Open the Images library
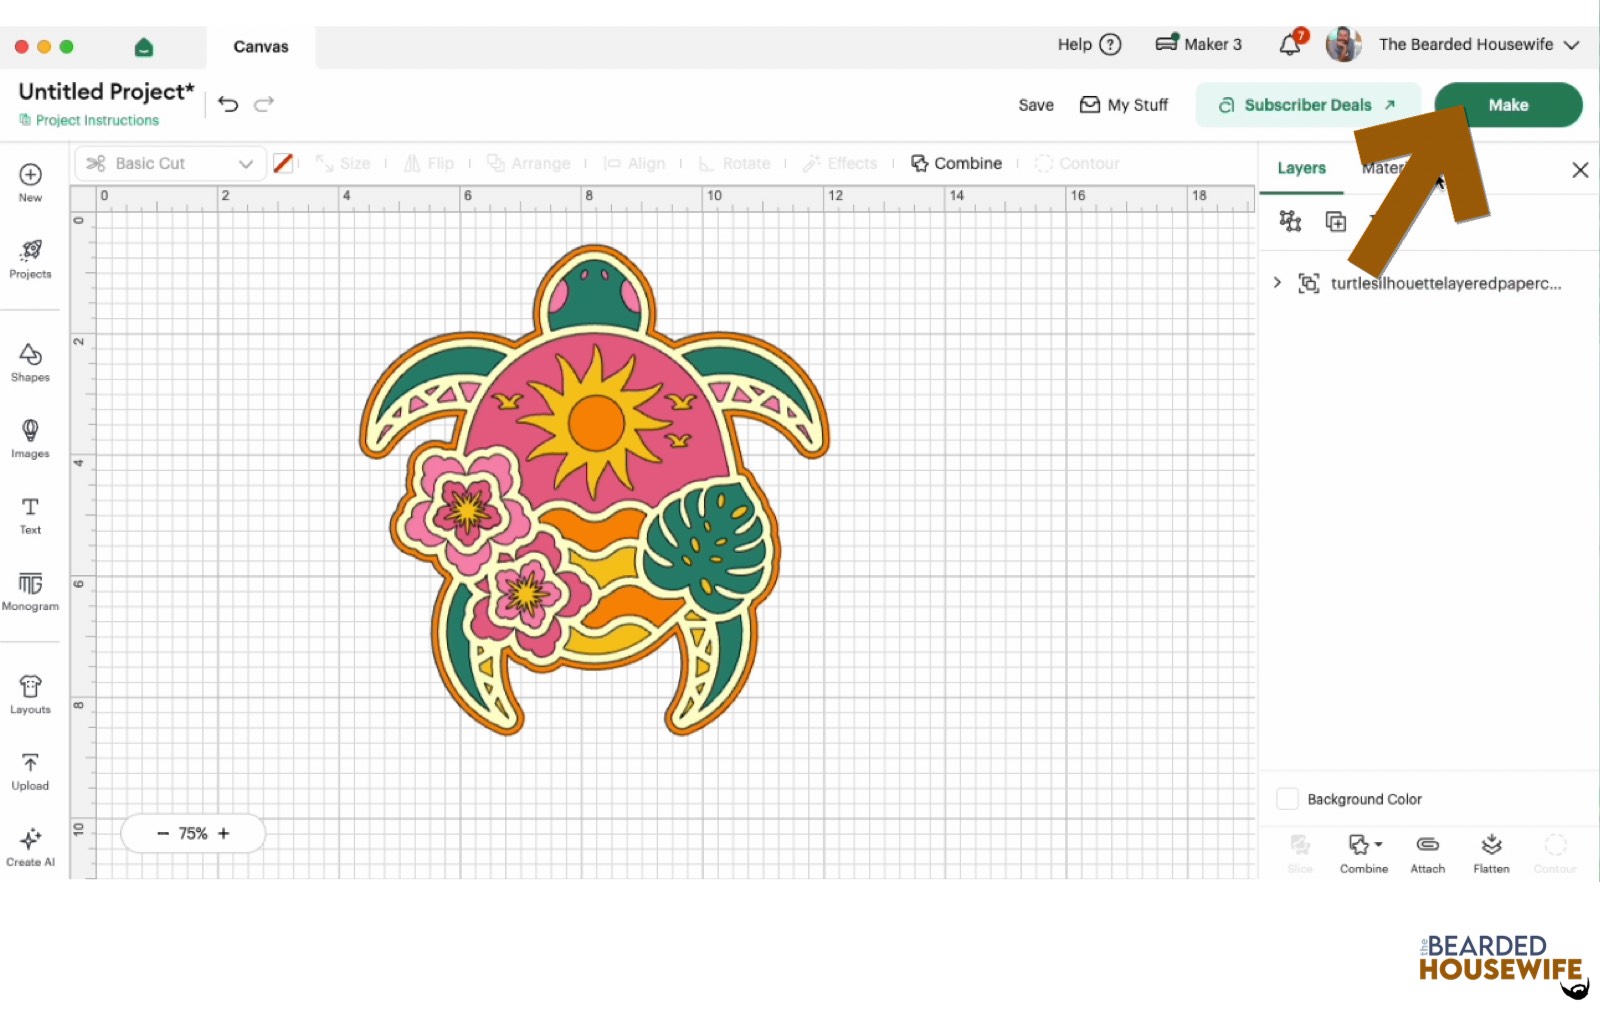Screen dimensions: 1600x1017 point(30,438)
